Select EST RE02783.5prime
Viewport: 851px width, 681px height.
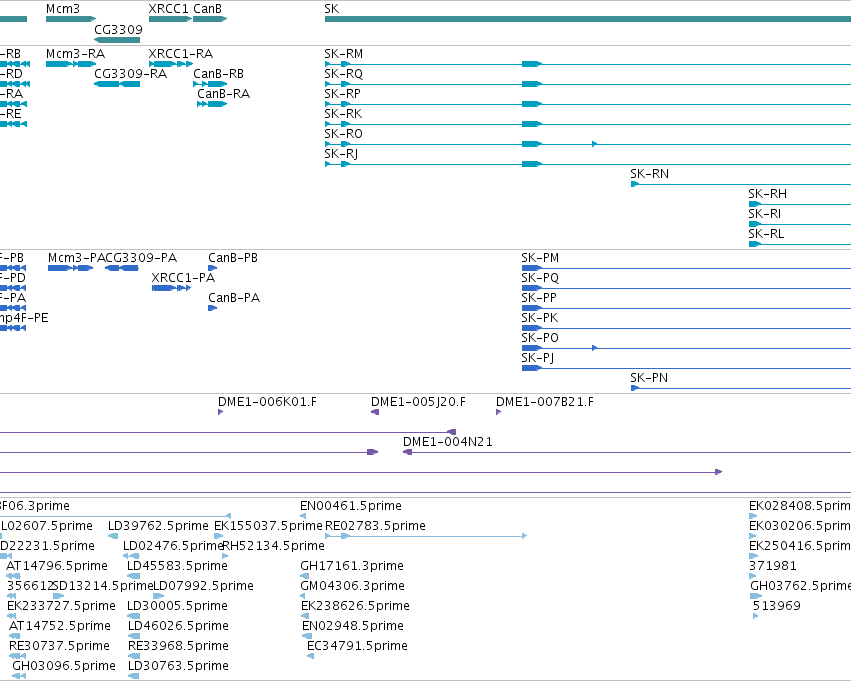coord(426,536)
